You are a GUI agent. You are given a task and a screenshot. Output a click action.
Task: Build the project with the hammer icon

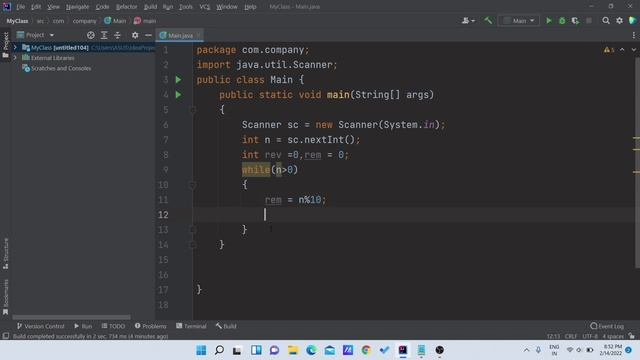(488, 20)
